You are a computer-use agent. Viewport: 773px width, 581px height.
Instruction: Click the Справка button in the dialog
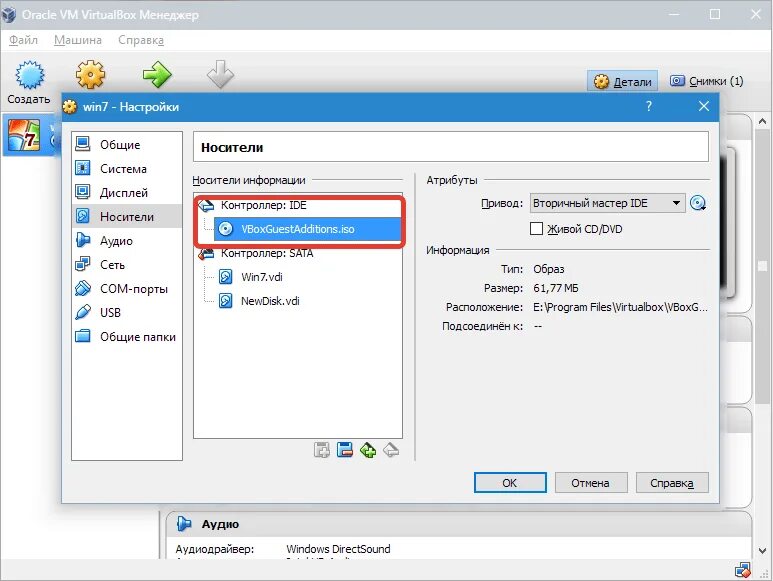point(672,482)
